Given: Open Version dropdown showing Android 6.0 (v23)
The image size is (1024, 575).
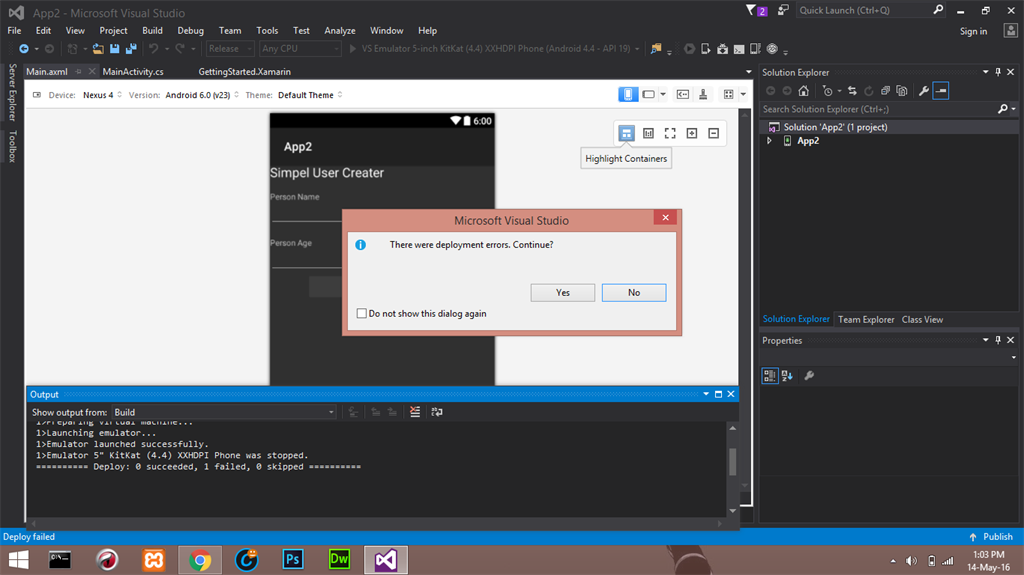Looking at the screenshot, I should [202, 95].
